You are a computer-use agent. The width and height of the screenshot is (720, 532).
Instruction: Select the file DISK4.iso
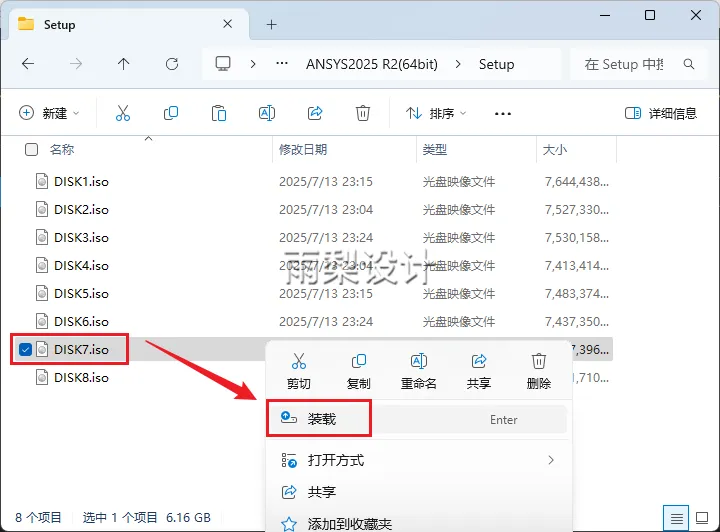(x=81, y=266)
